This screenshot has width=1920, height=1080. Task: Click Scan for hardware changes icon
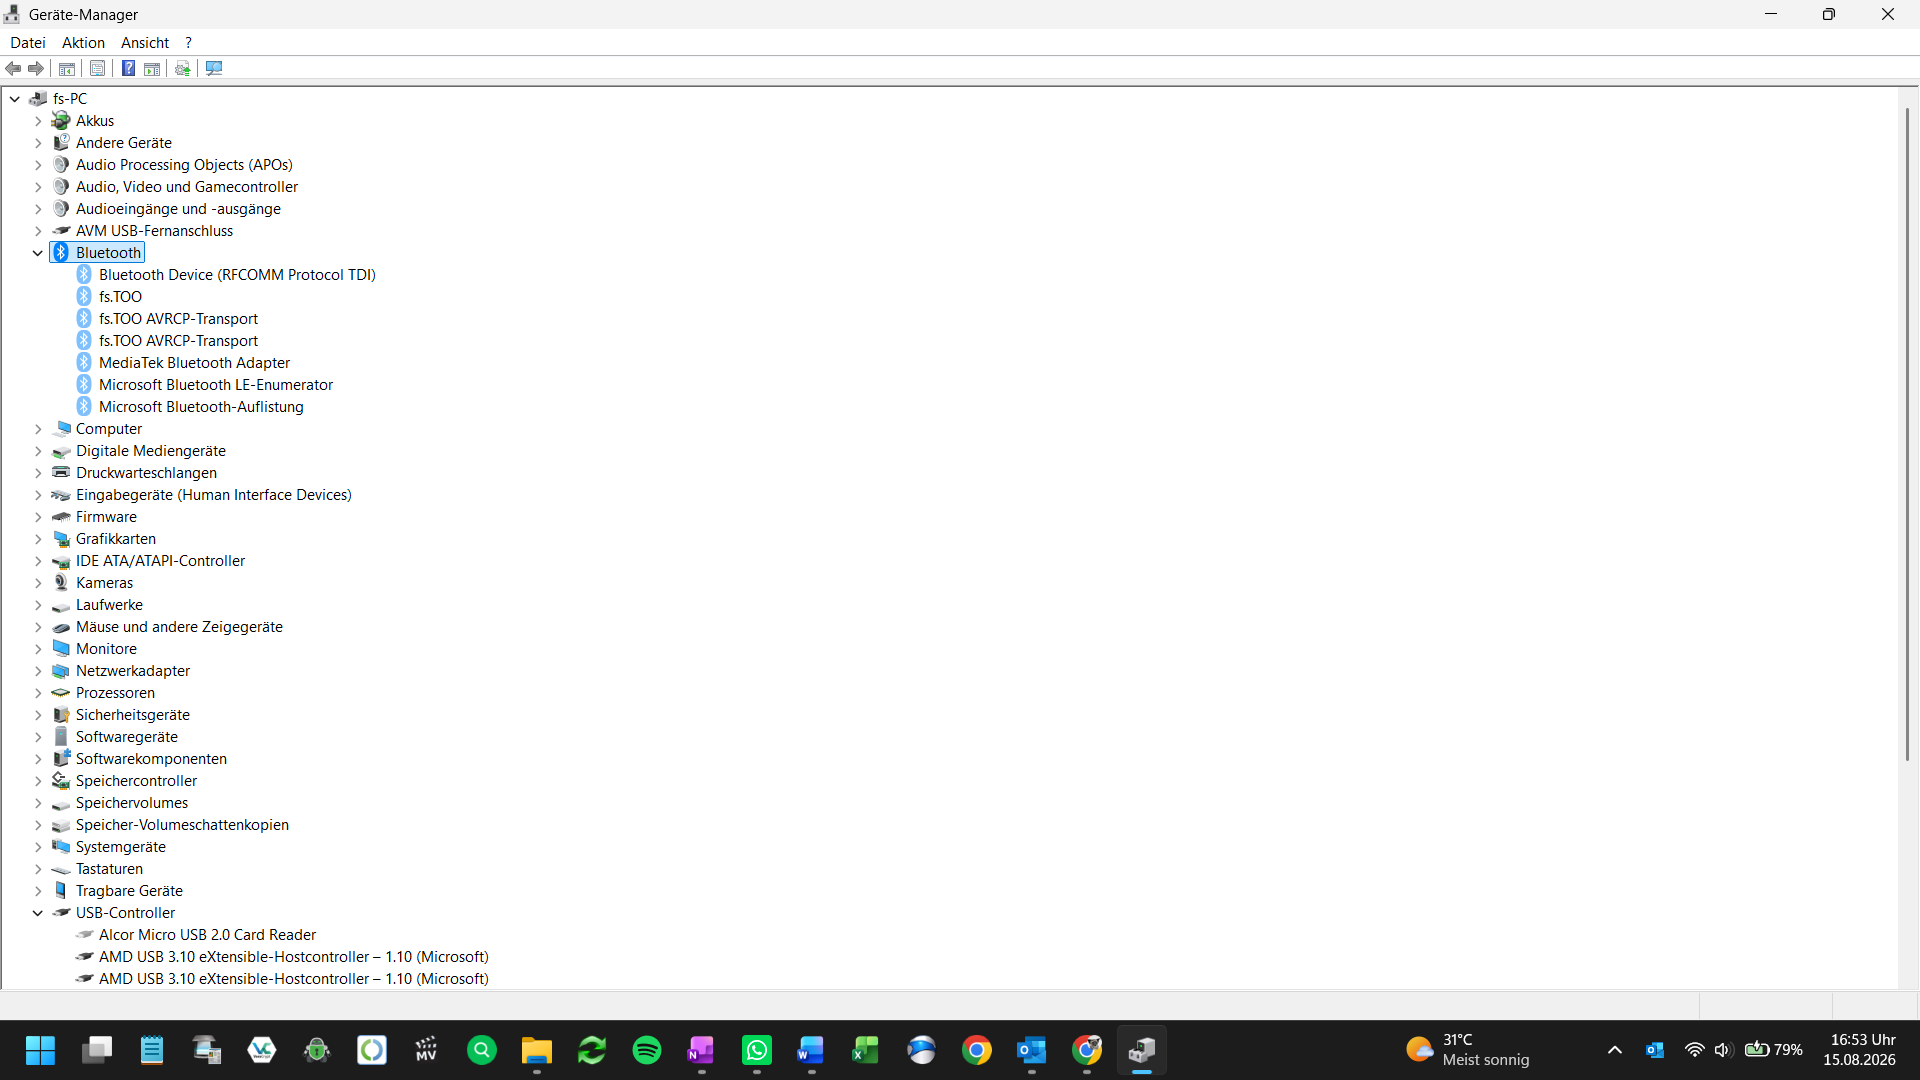point(214,68)
